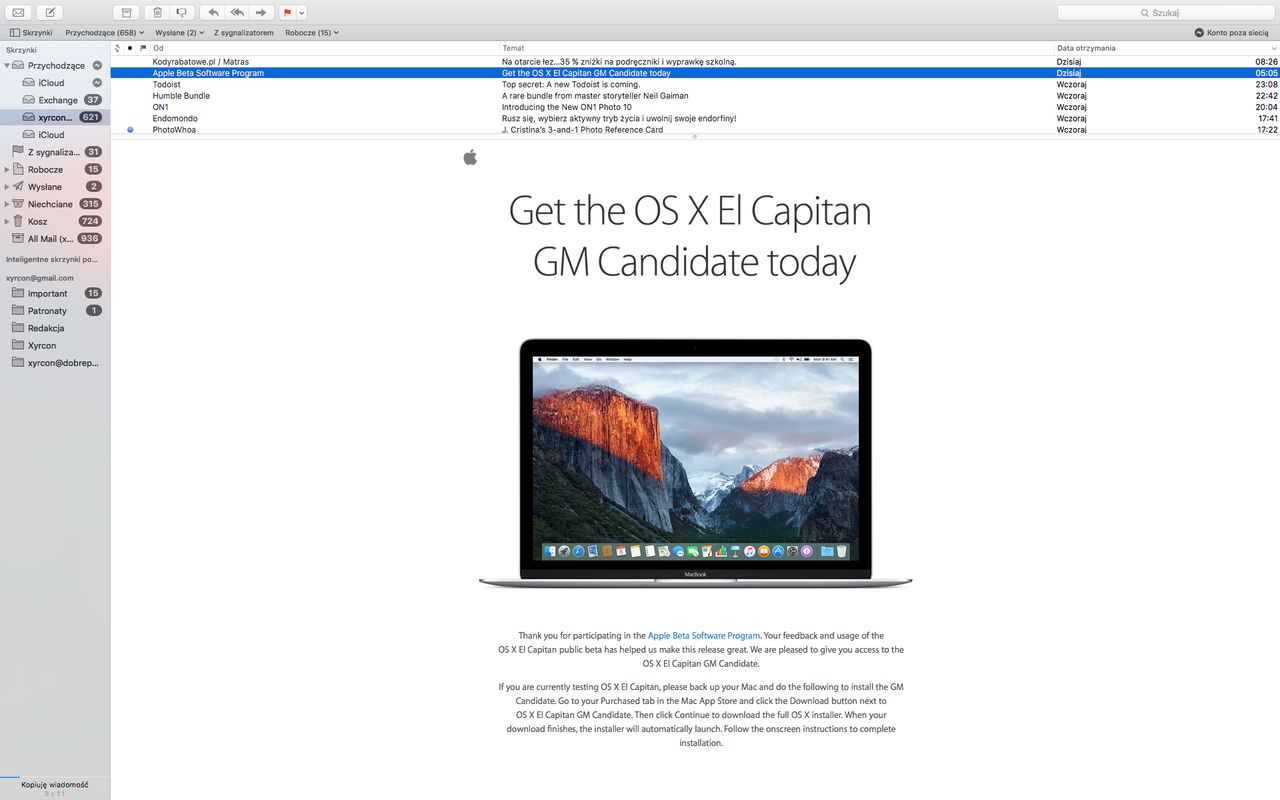Open Redakcja folder in sidebar

[x=55, y=328]
